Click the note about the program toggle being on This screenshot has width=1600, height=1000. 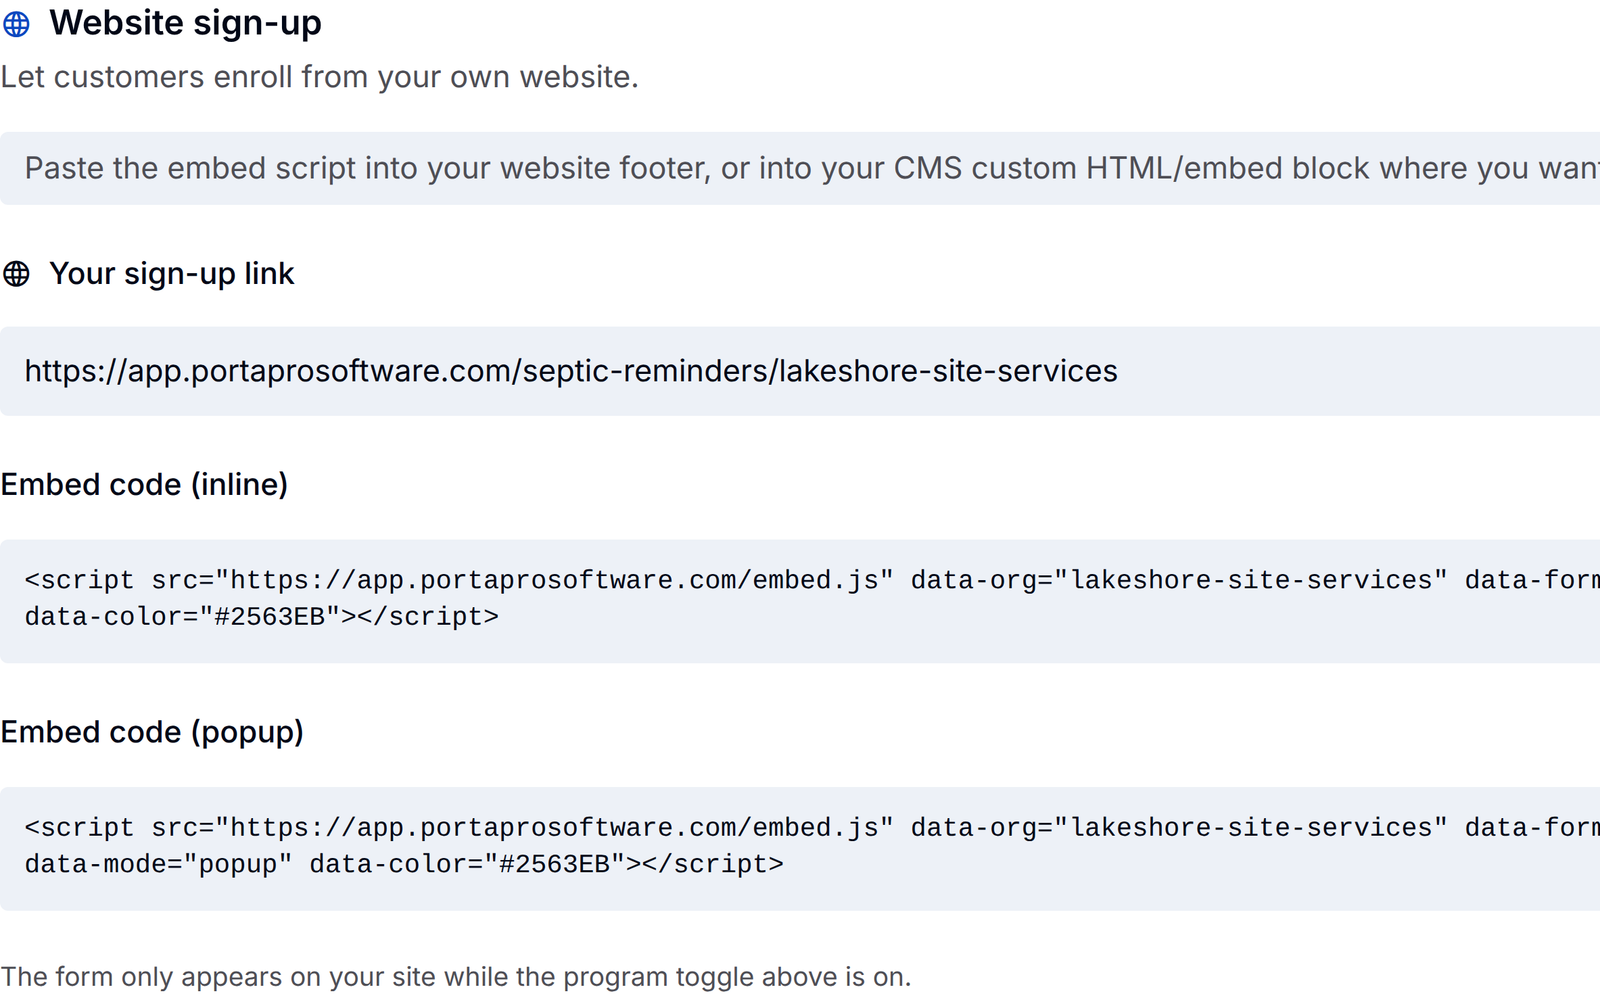click(x=456, y=976)
